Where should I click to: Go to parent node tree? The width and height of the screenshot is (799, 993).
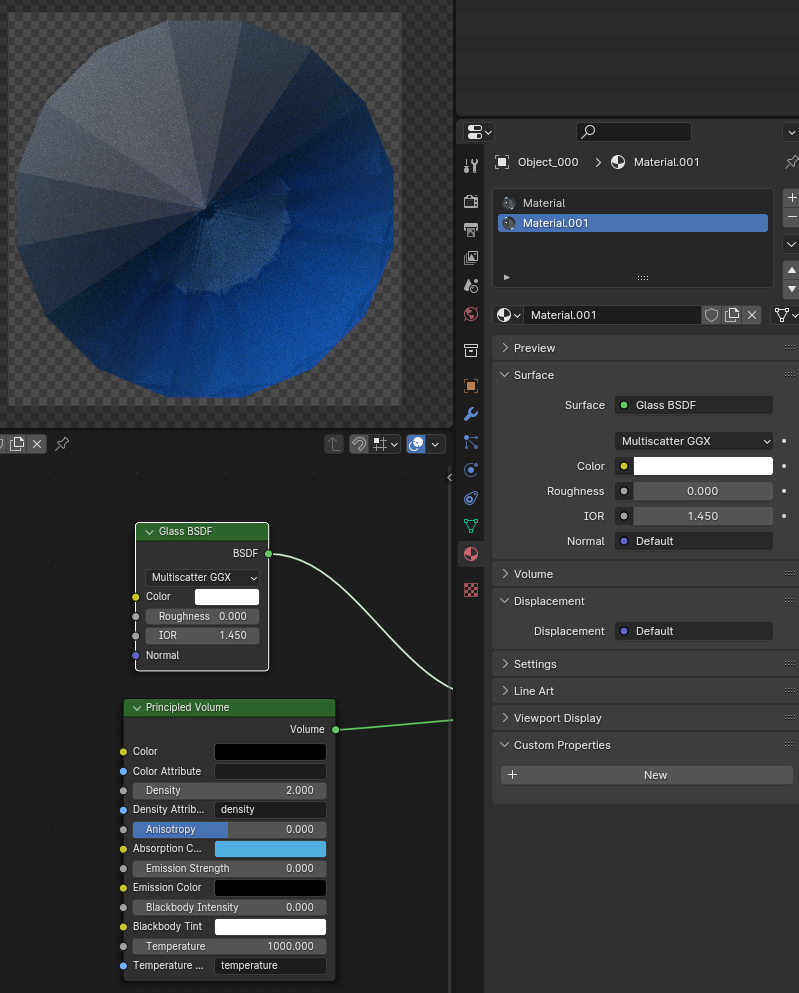(x=334, y=445)
